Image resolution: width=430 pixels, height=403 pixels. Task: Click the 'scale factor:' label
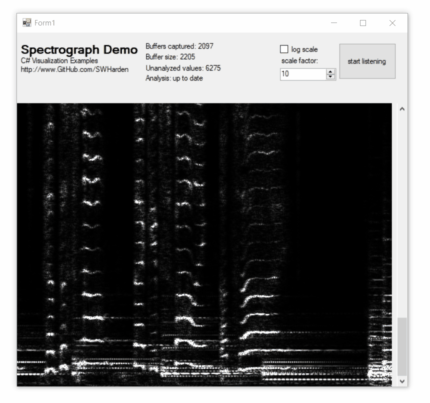coord(300,61)
